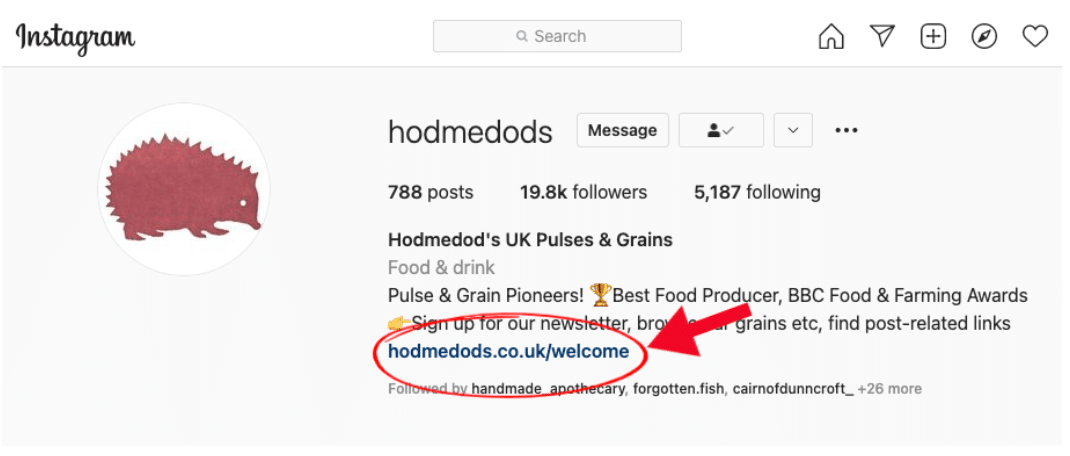
Task: Open hodmedods.co.uk/welcome link
Action: point(508,352)
